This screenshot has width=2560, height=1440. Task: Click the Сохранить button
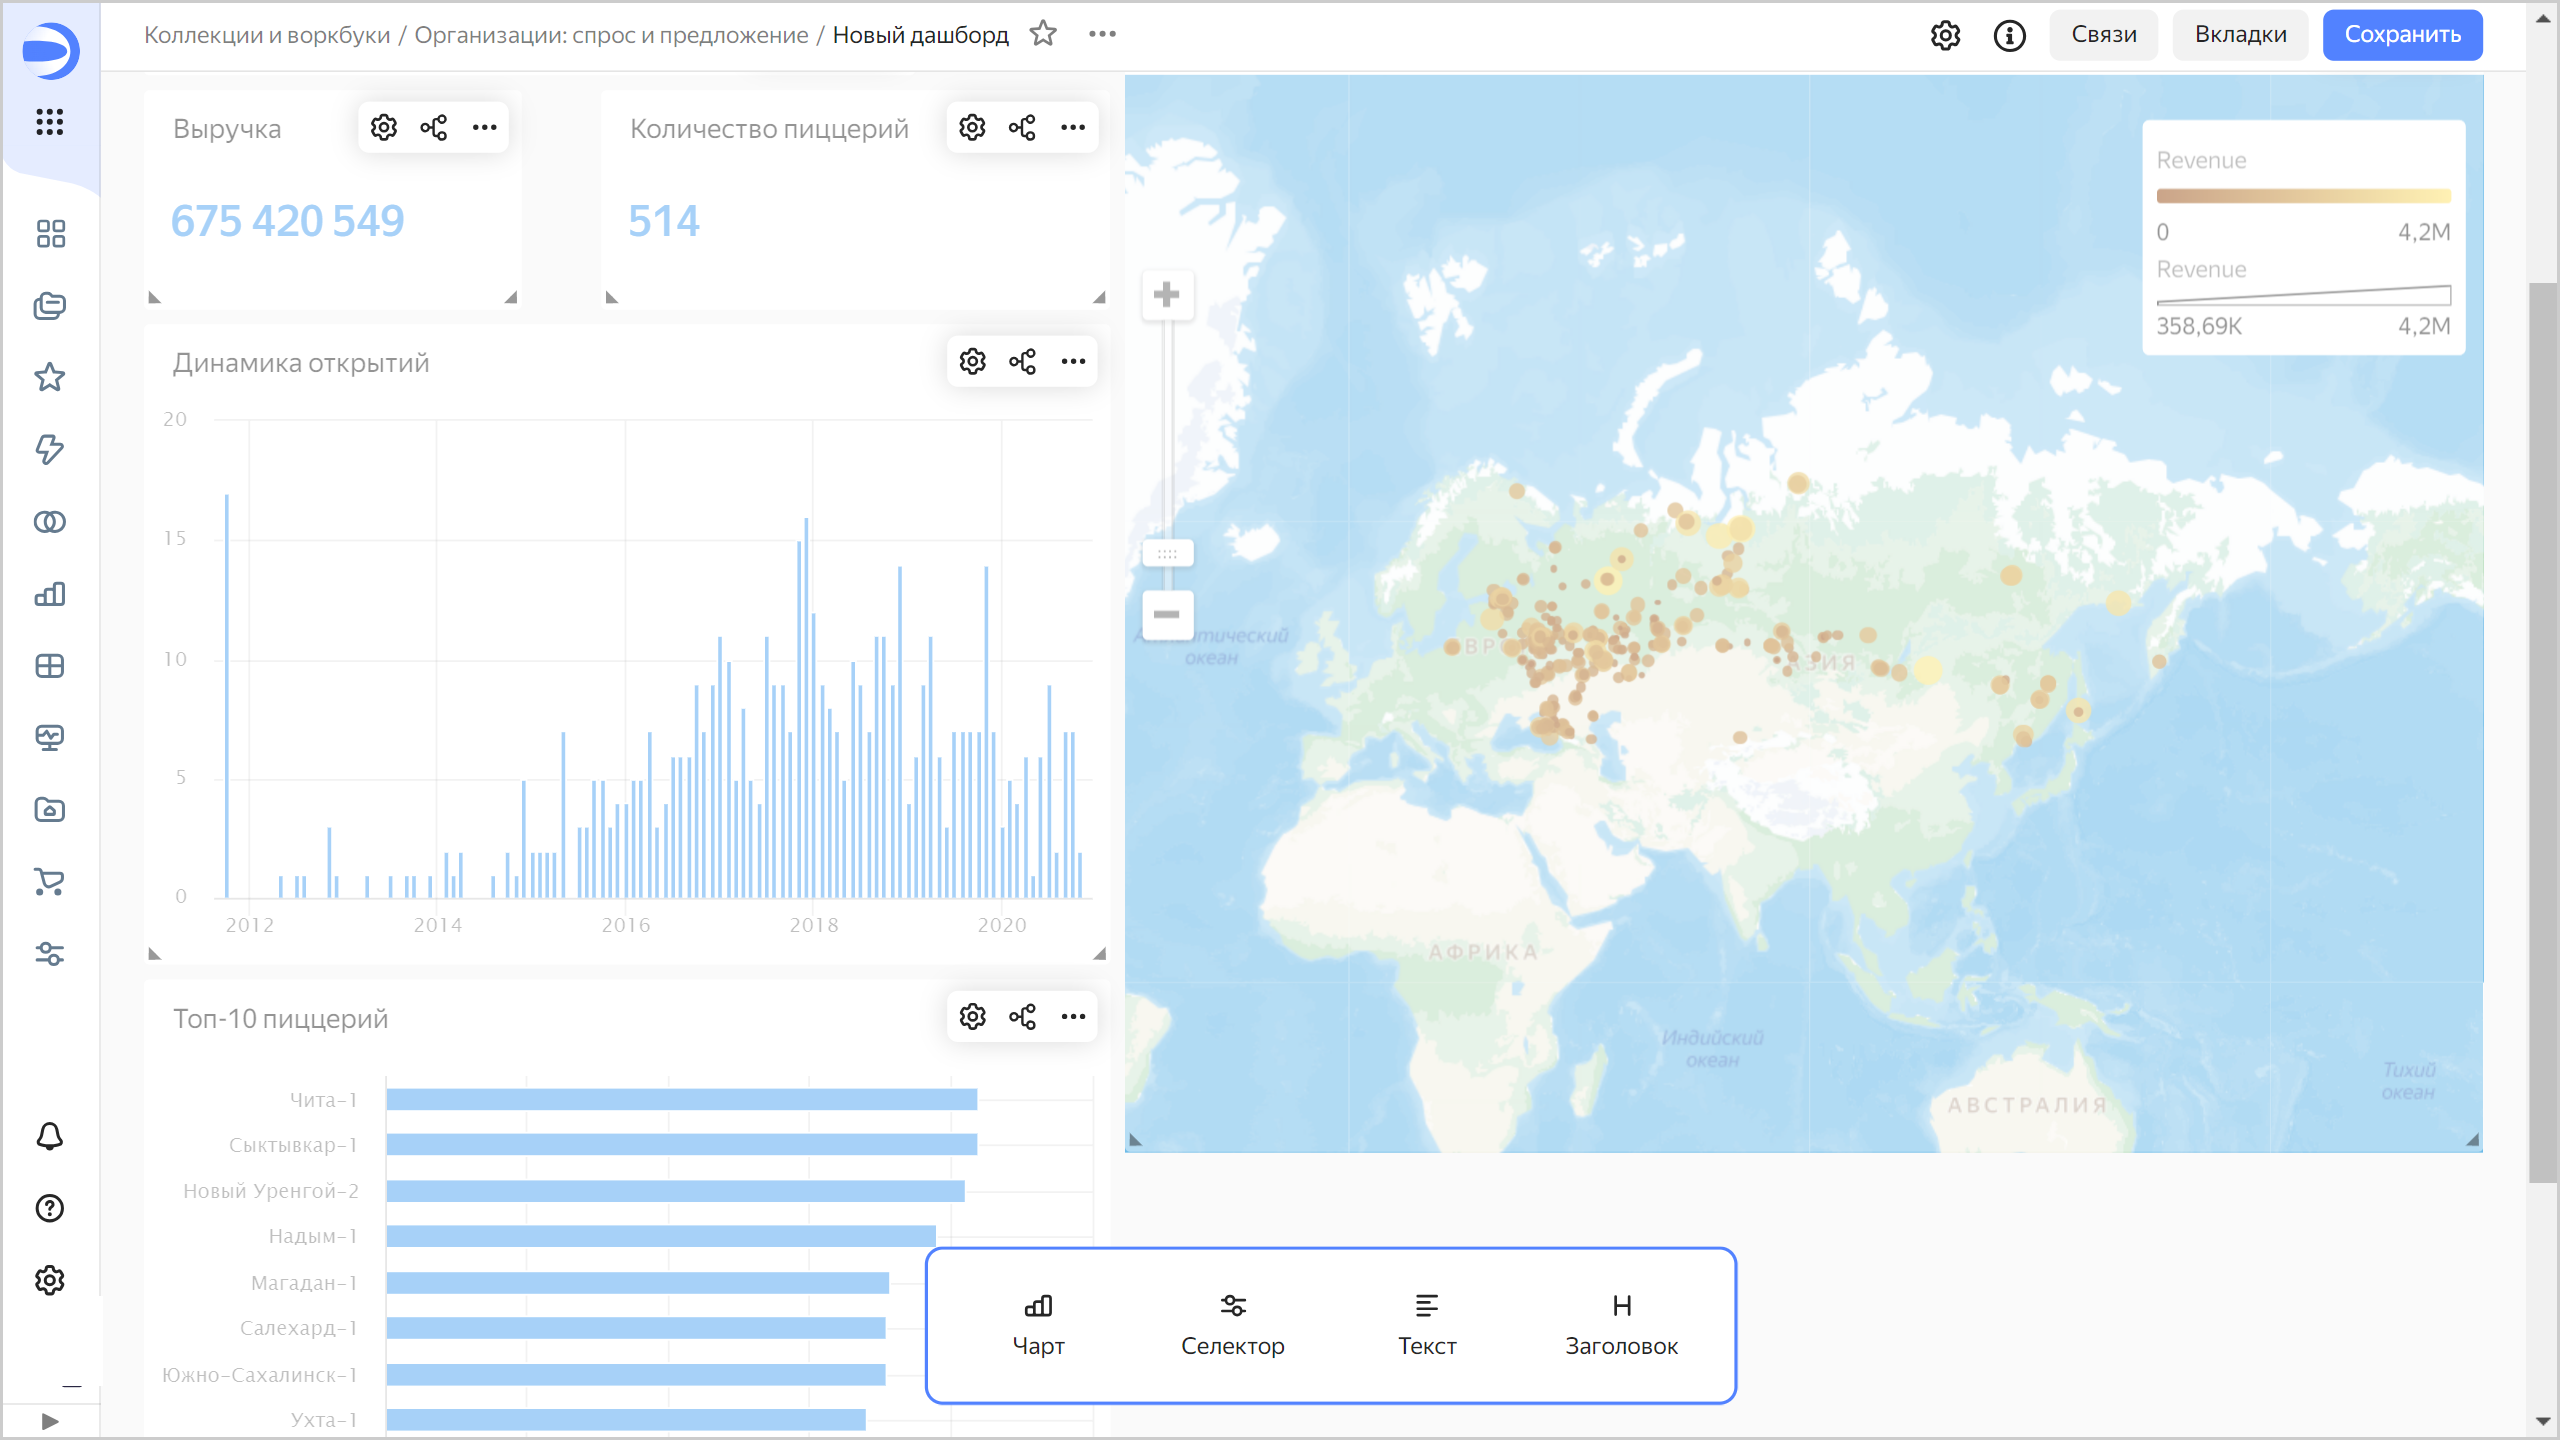point(2402,35)
